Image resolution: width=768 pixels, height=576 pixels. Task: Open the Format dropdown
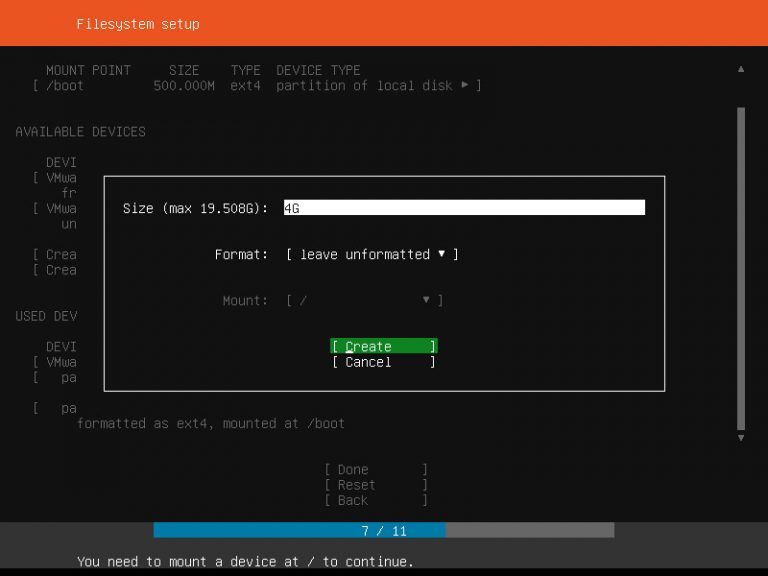coord(372,254)
